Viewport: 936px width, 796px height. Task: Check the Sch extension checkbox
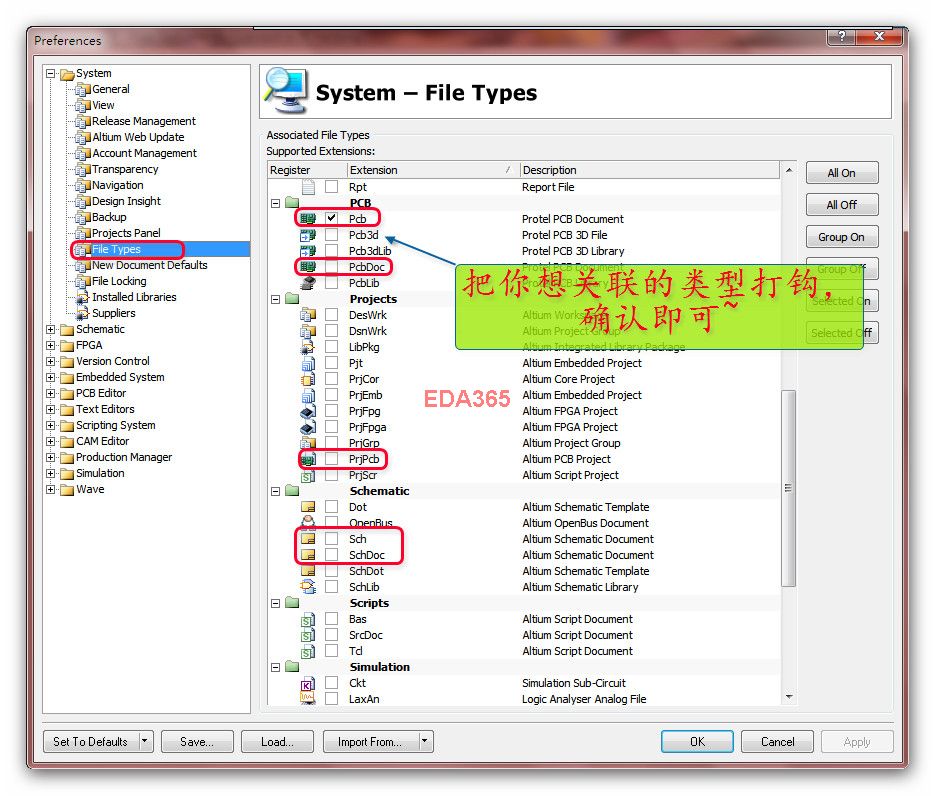click(x=331, y=539)
